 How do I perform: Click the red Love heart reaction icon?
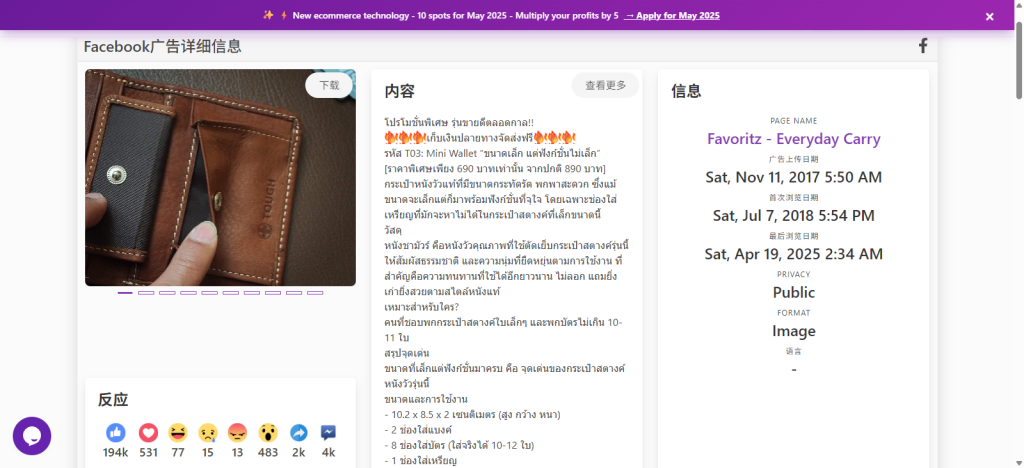(x=148, y=433)
